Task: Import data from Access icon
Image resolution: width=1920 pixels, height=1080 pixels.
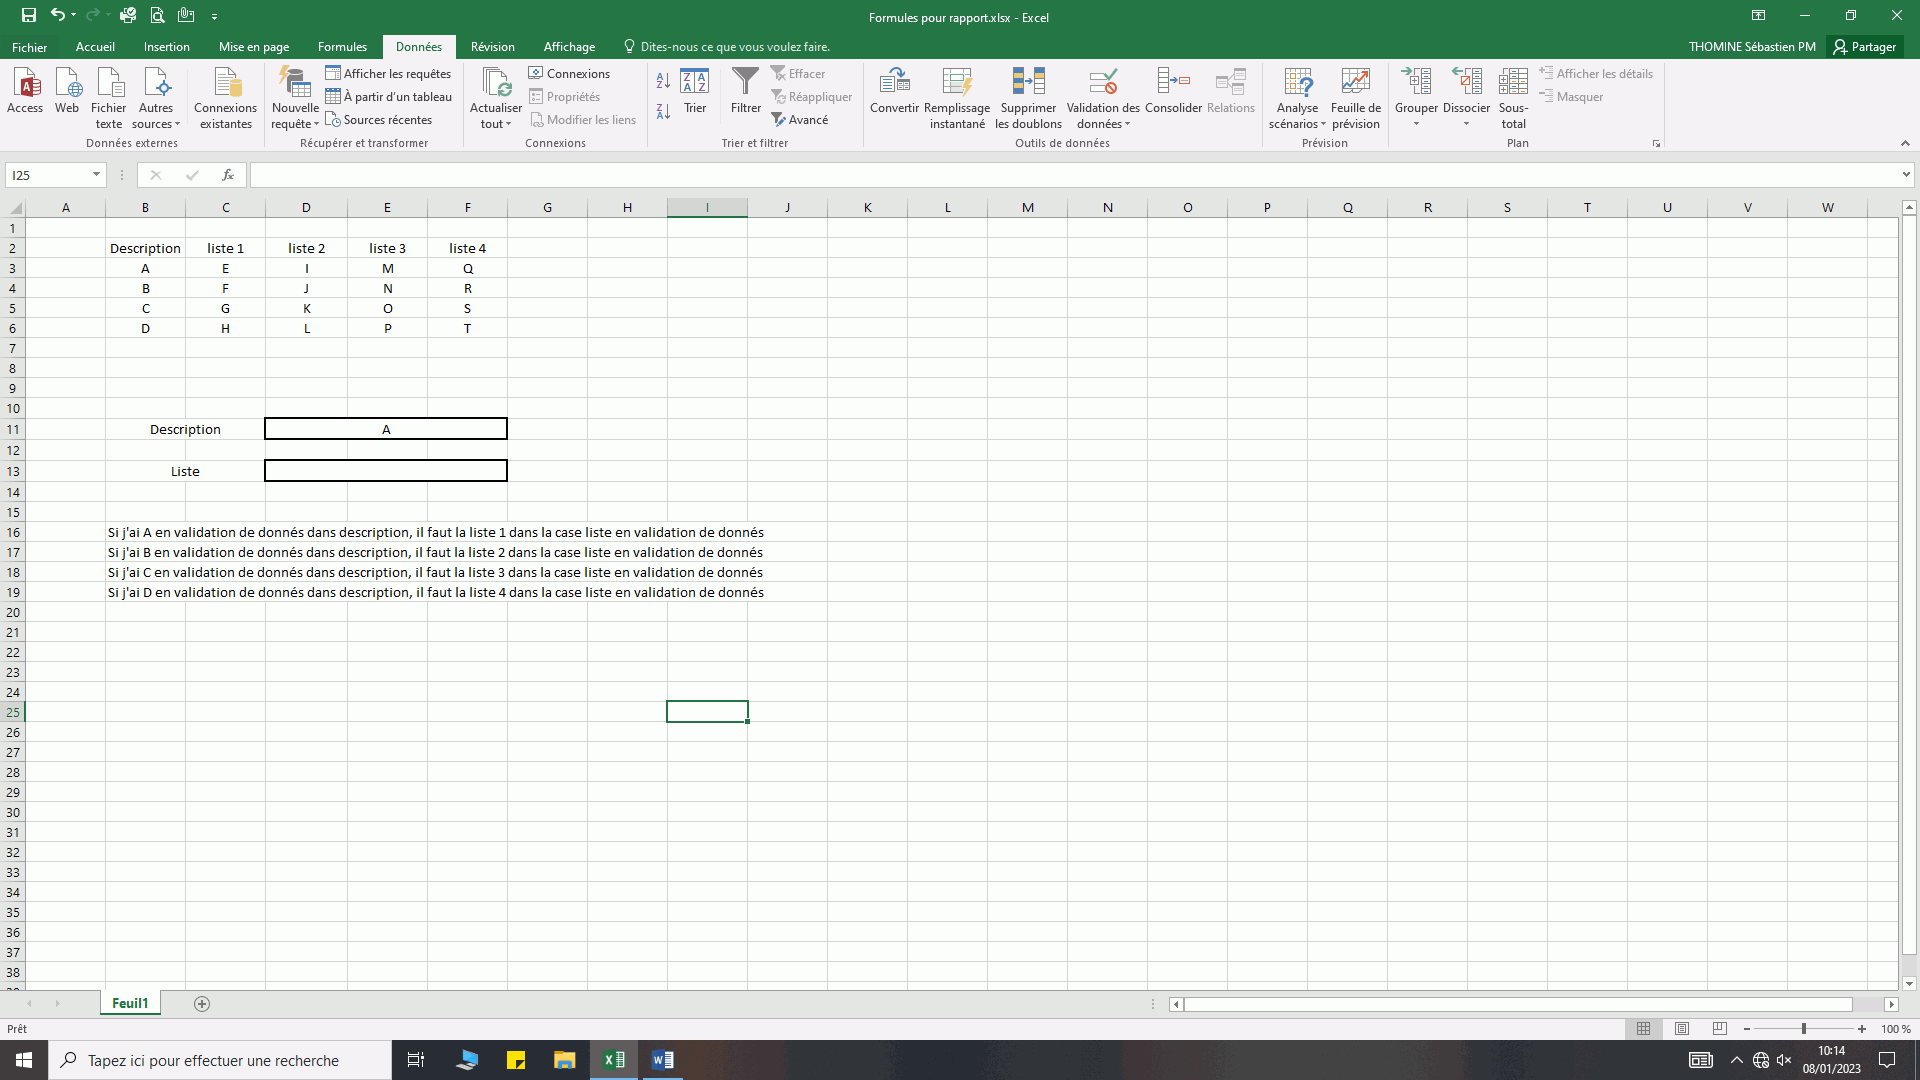Action: pos(25,82)
